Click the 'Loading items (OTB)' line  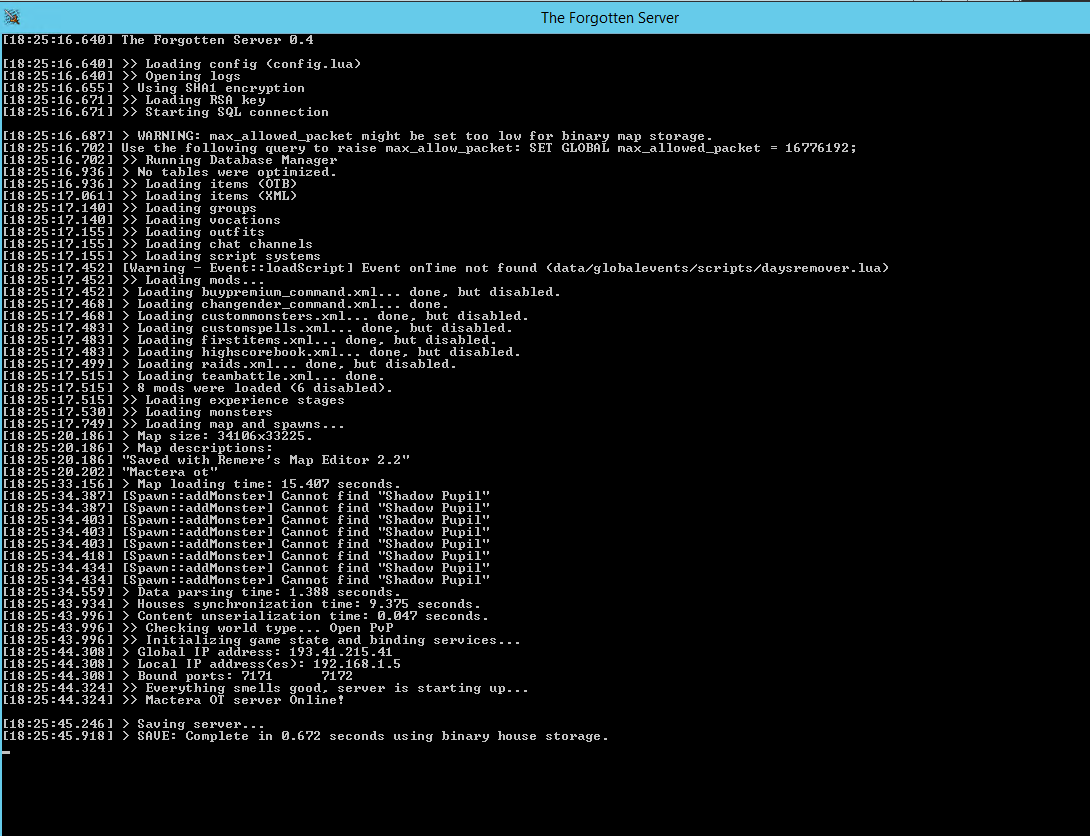click(x=149, y=184)
